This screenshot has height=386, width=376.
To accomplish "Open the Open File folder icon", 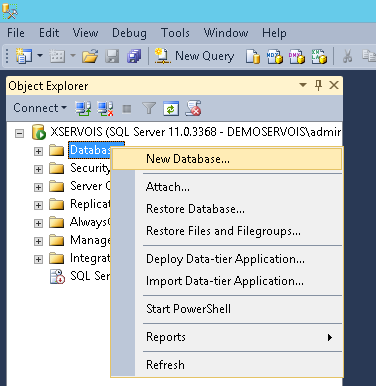I will [x=90, y=56].
